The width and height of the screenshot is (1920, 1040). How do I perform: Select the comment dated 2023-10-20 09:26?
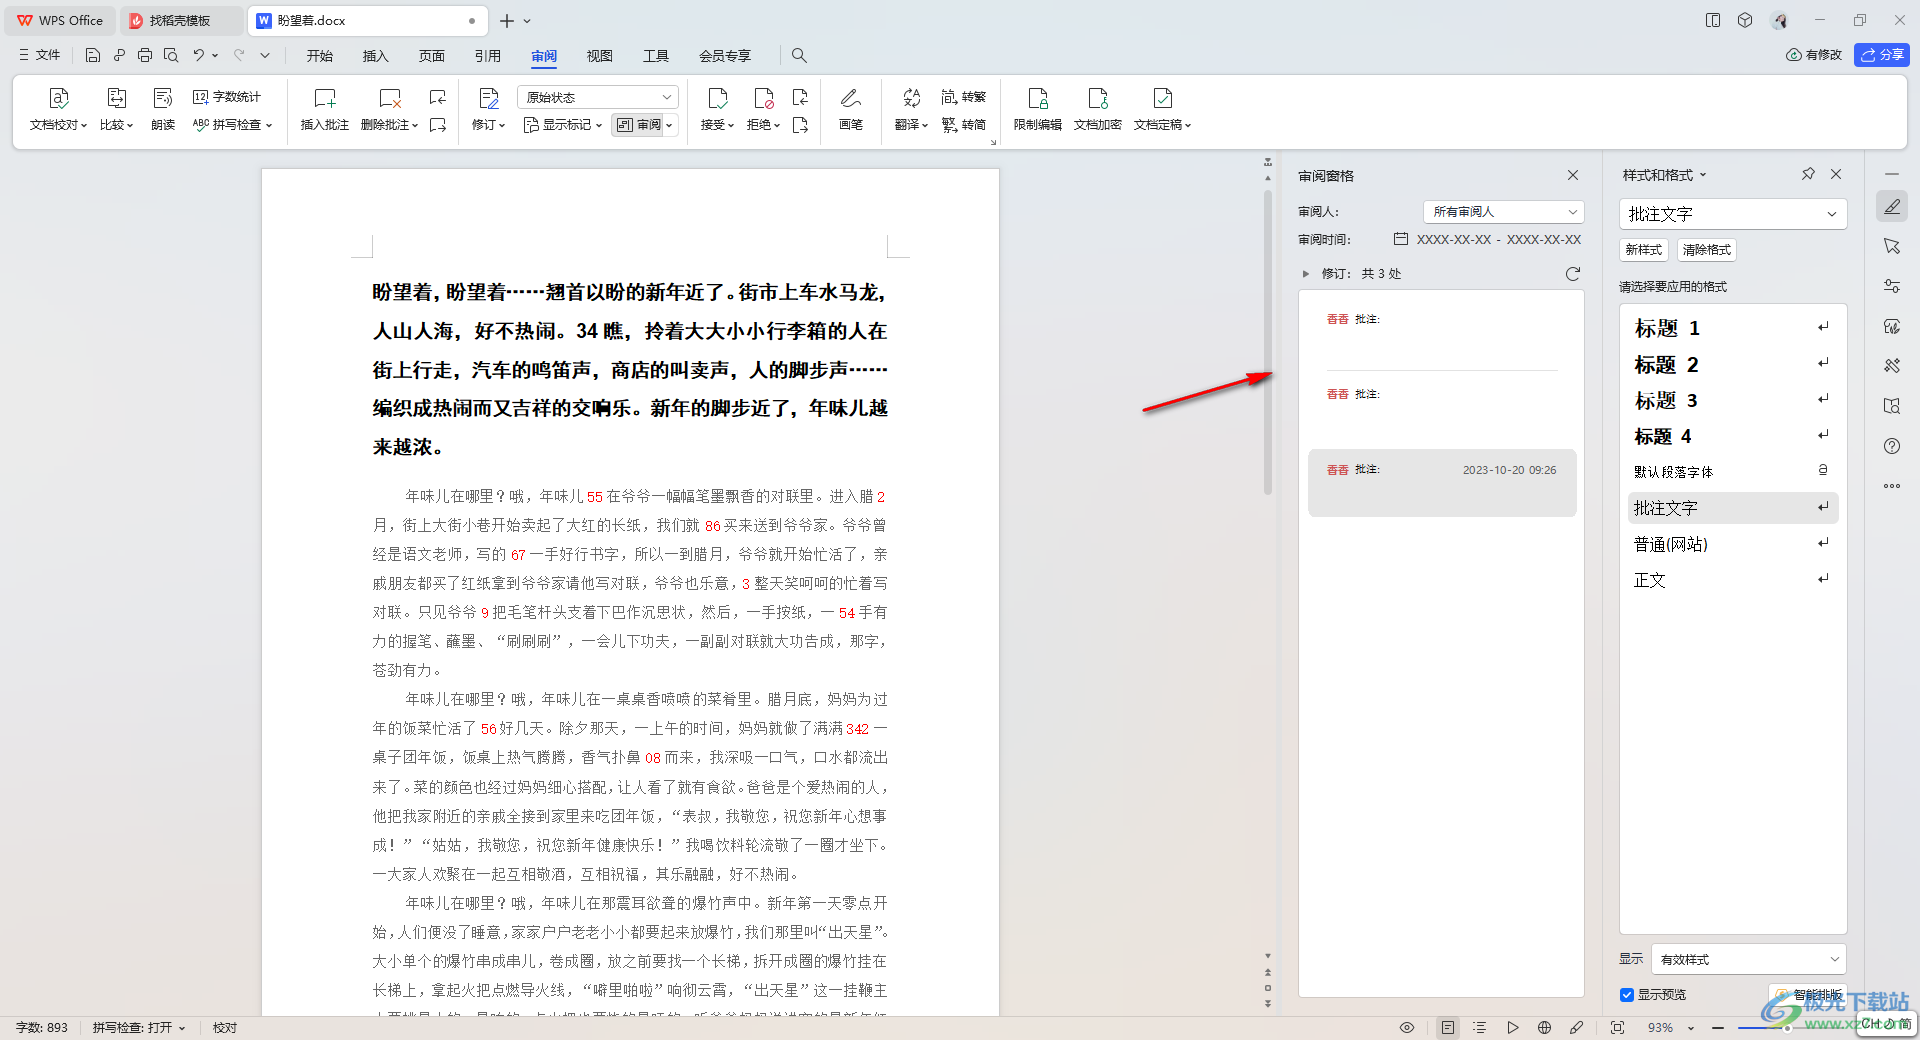point(1442,483)
